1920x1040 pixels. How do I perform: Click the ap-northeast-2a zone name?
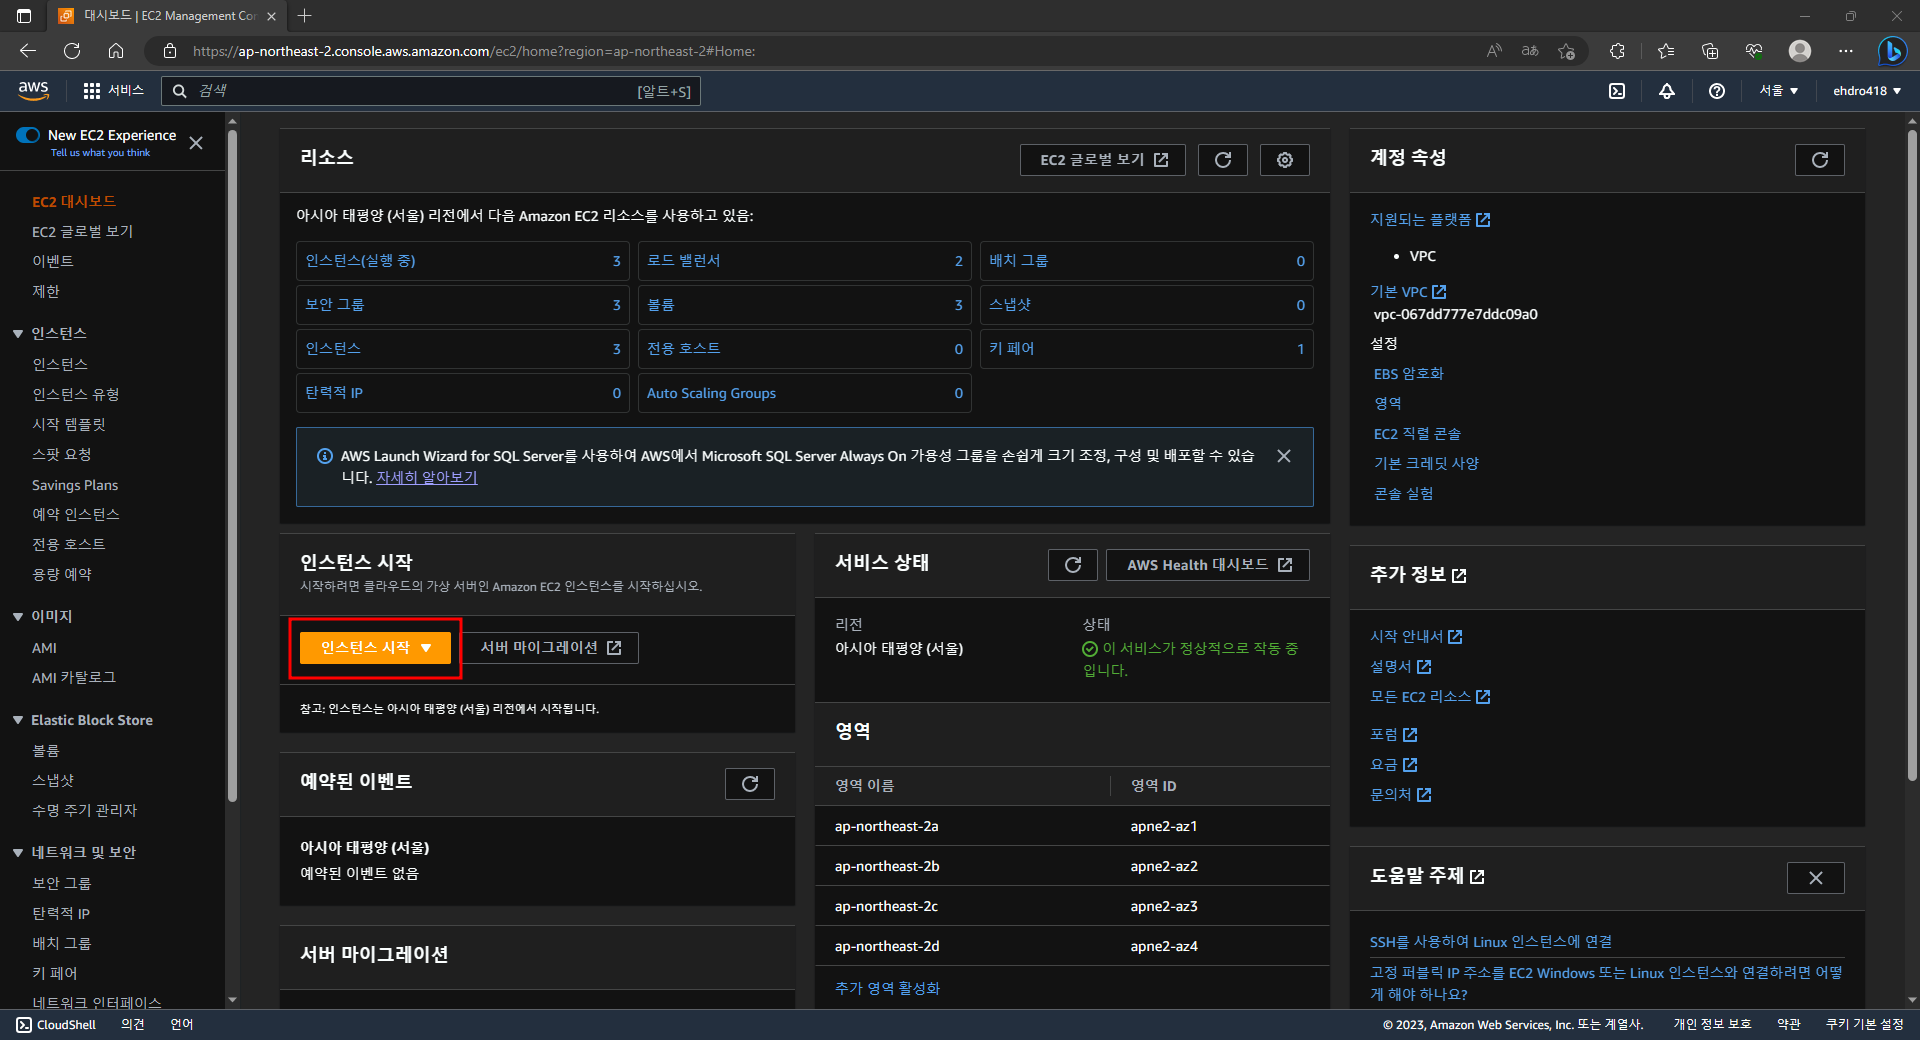coord(887,827)
